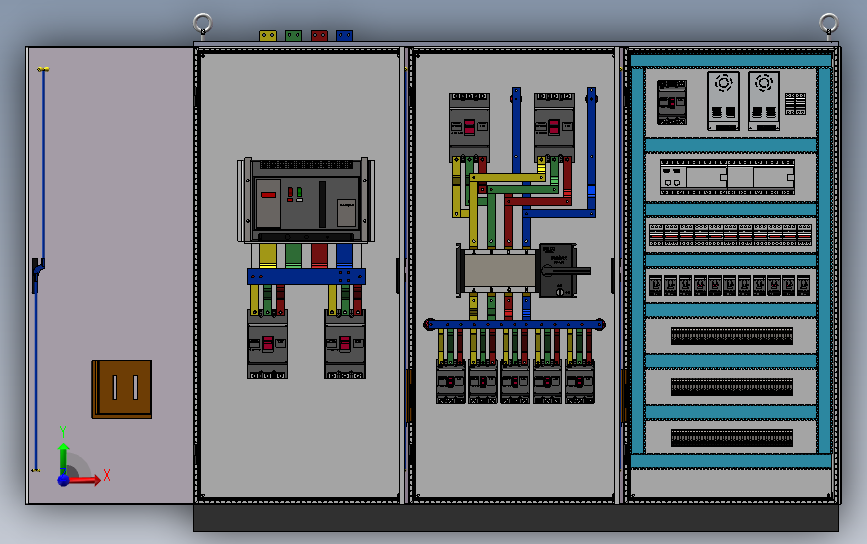Select blue support bar beneath air circuit breaker

click(x=306, y=276)
